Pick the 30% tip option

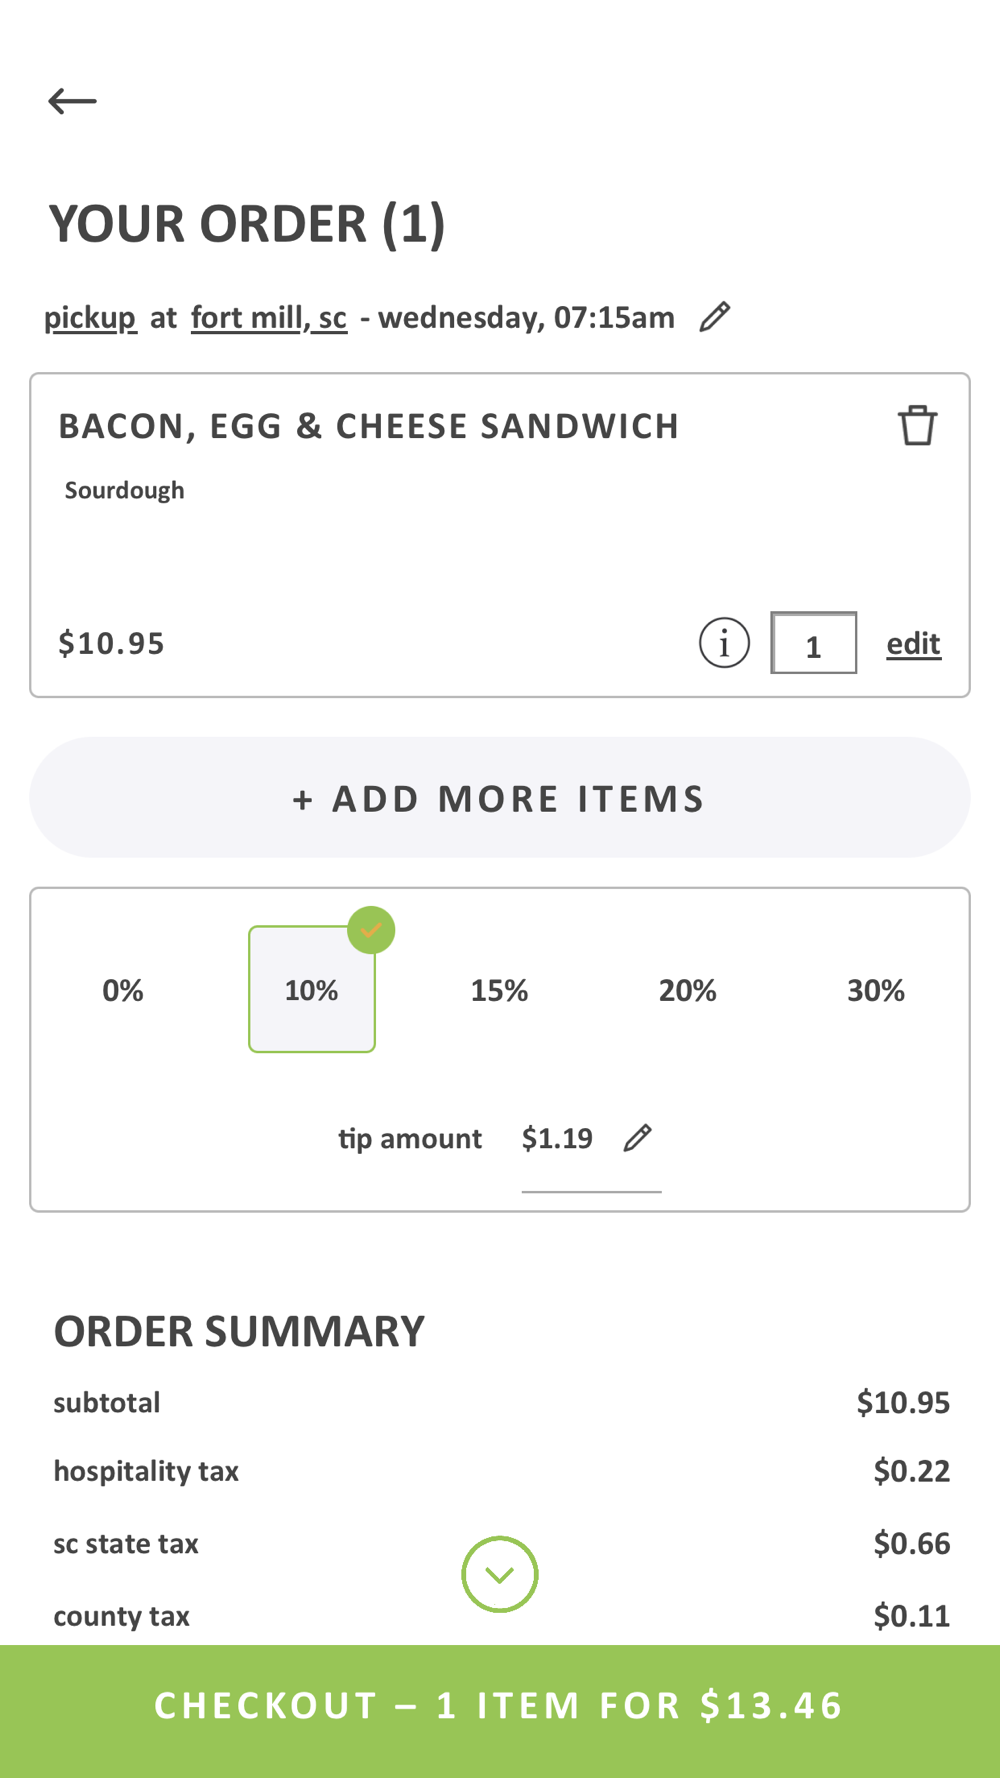point(876,990)
